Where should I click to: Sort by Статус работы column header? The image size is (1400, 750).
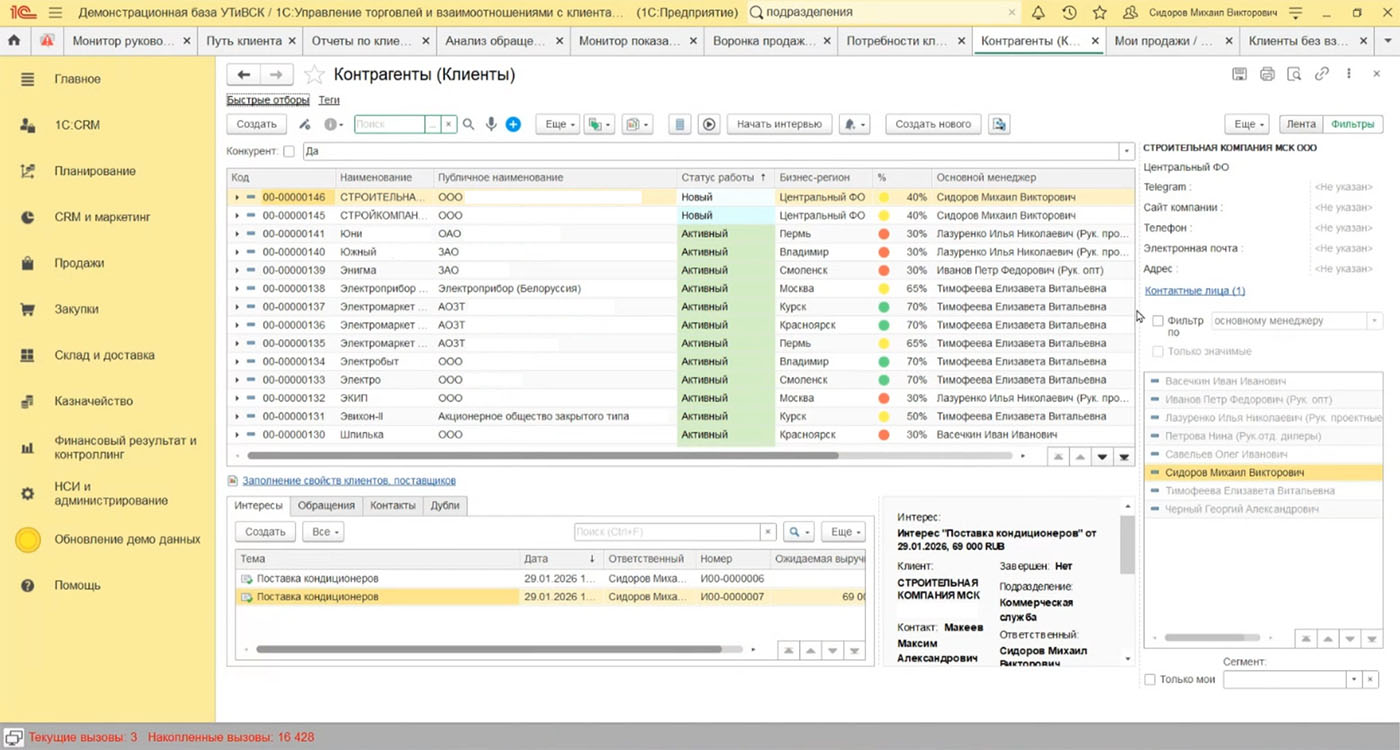[724, 177]
